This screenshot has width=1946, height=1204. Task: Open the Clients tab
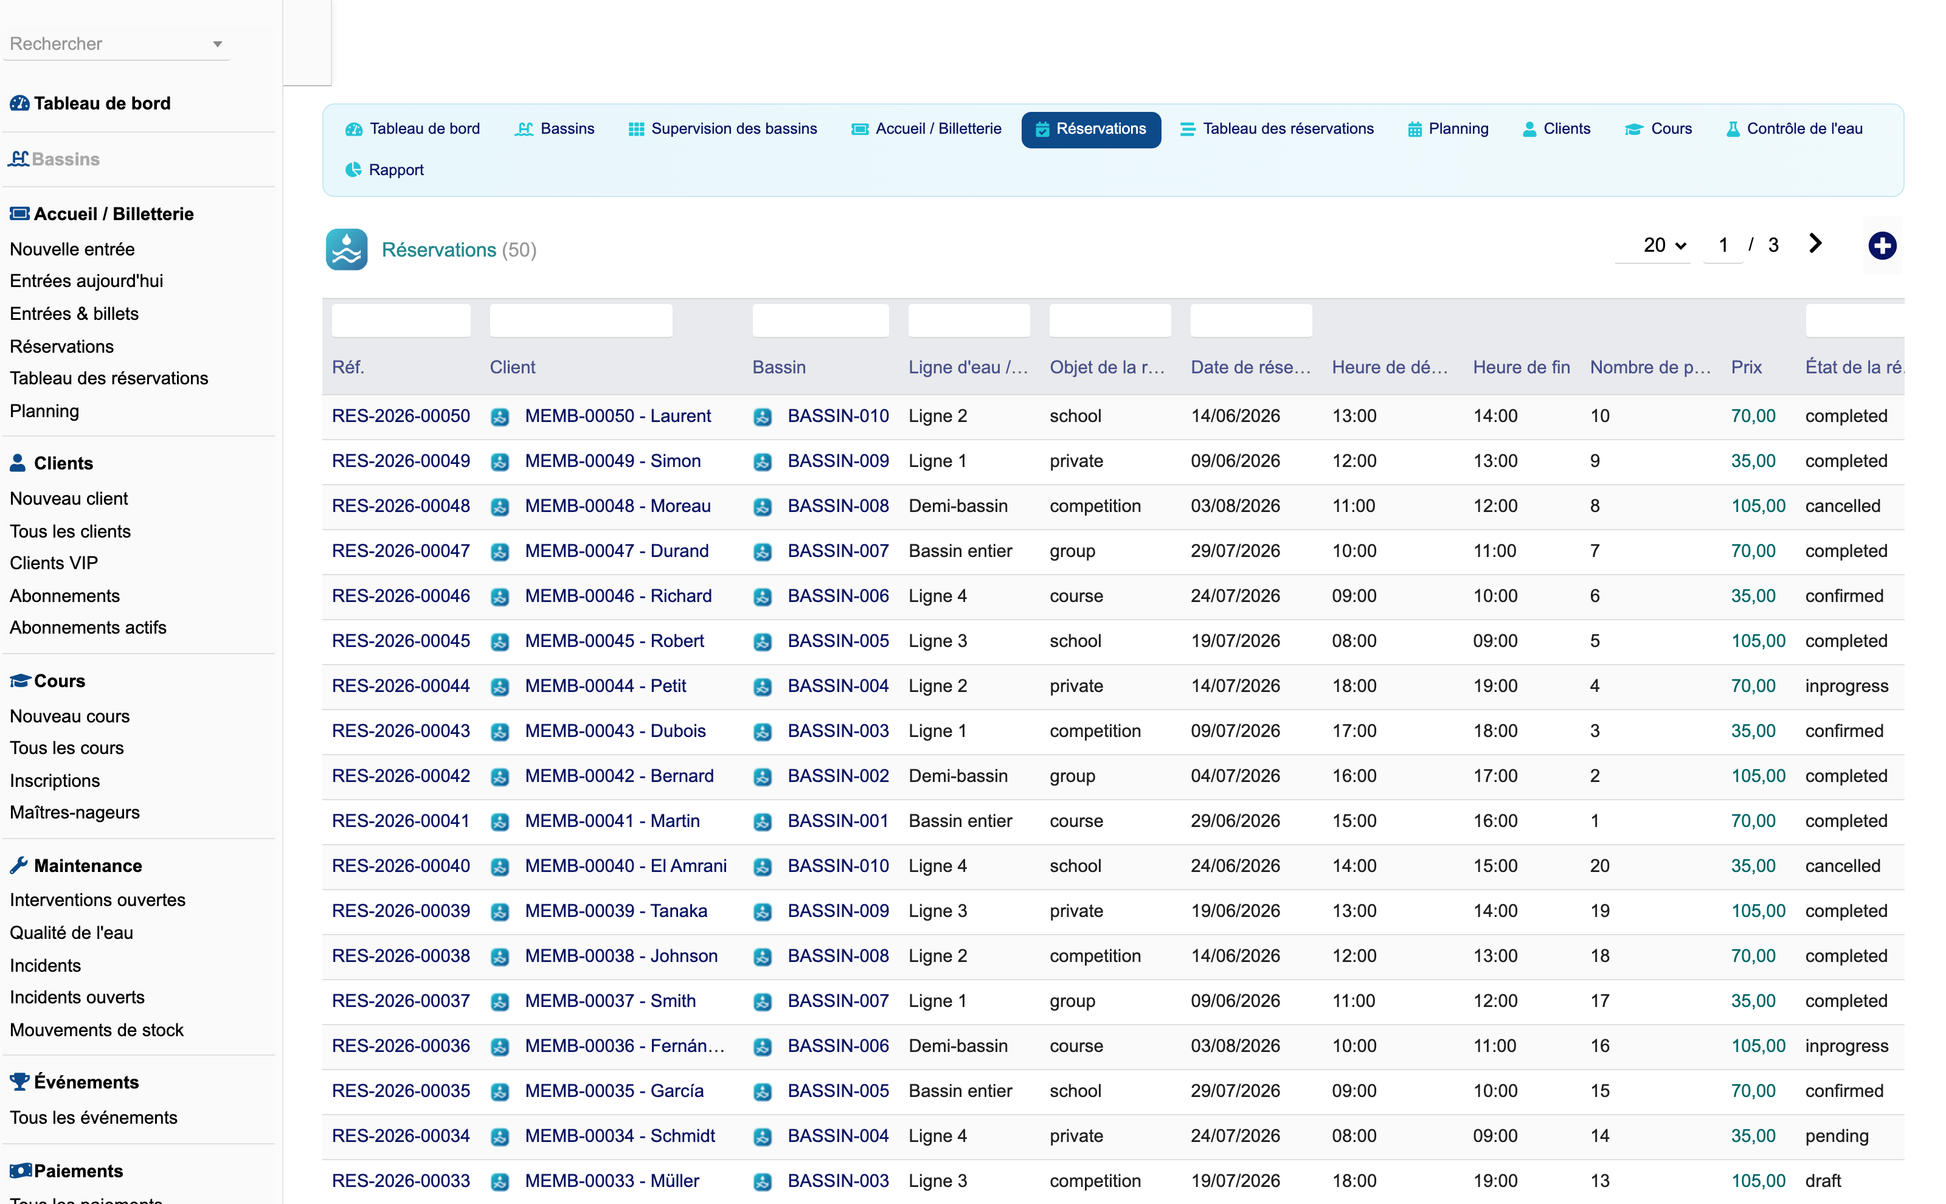click(1556, 129)
